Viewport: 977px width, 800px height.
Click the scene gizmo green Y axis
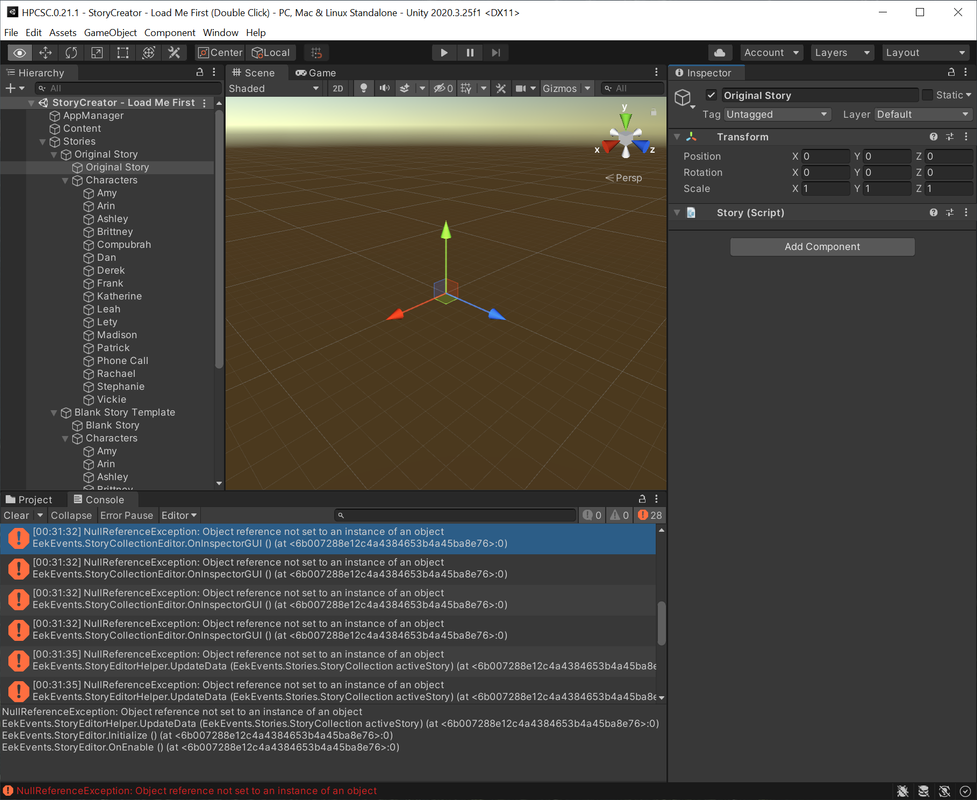coord(626,118)
